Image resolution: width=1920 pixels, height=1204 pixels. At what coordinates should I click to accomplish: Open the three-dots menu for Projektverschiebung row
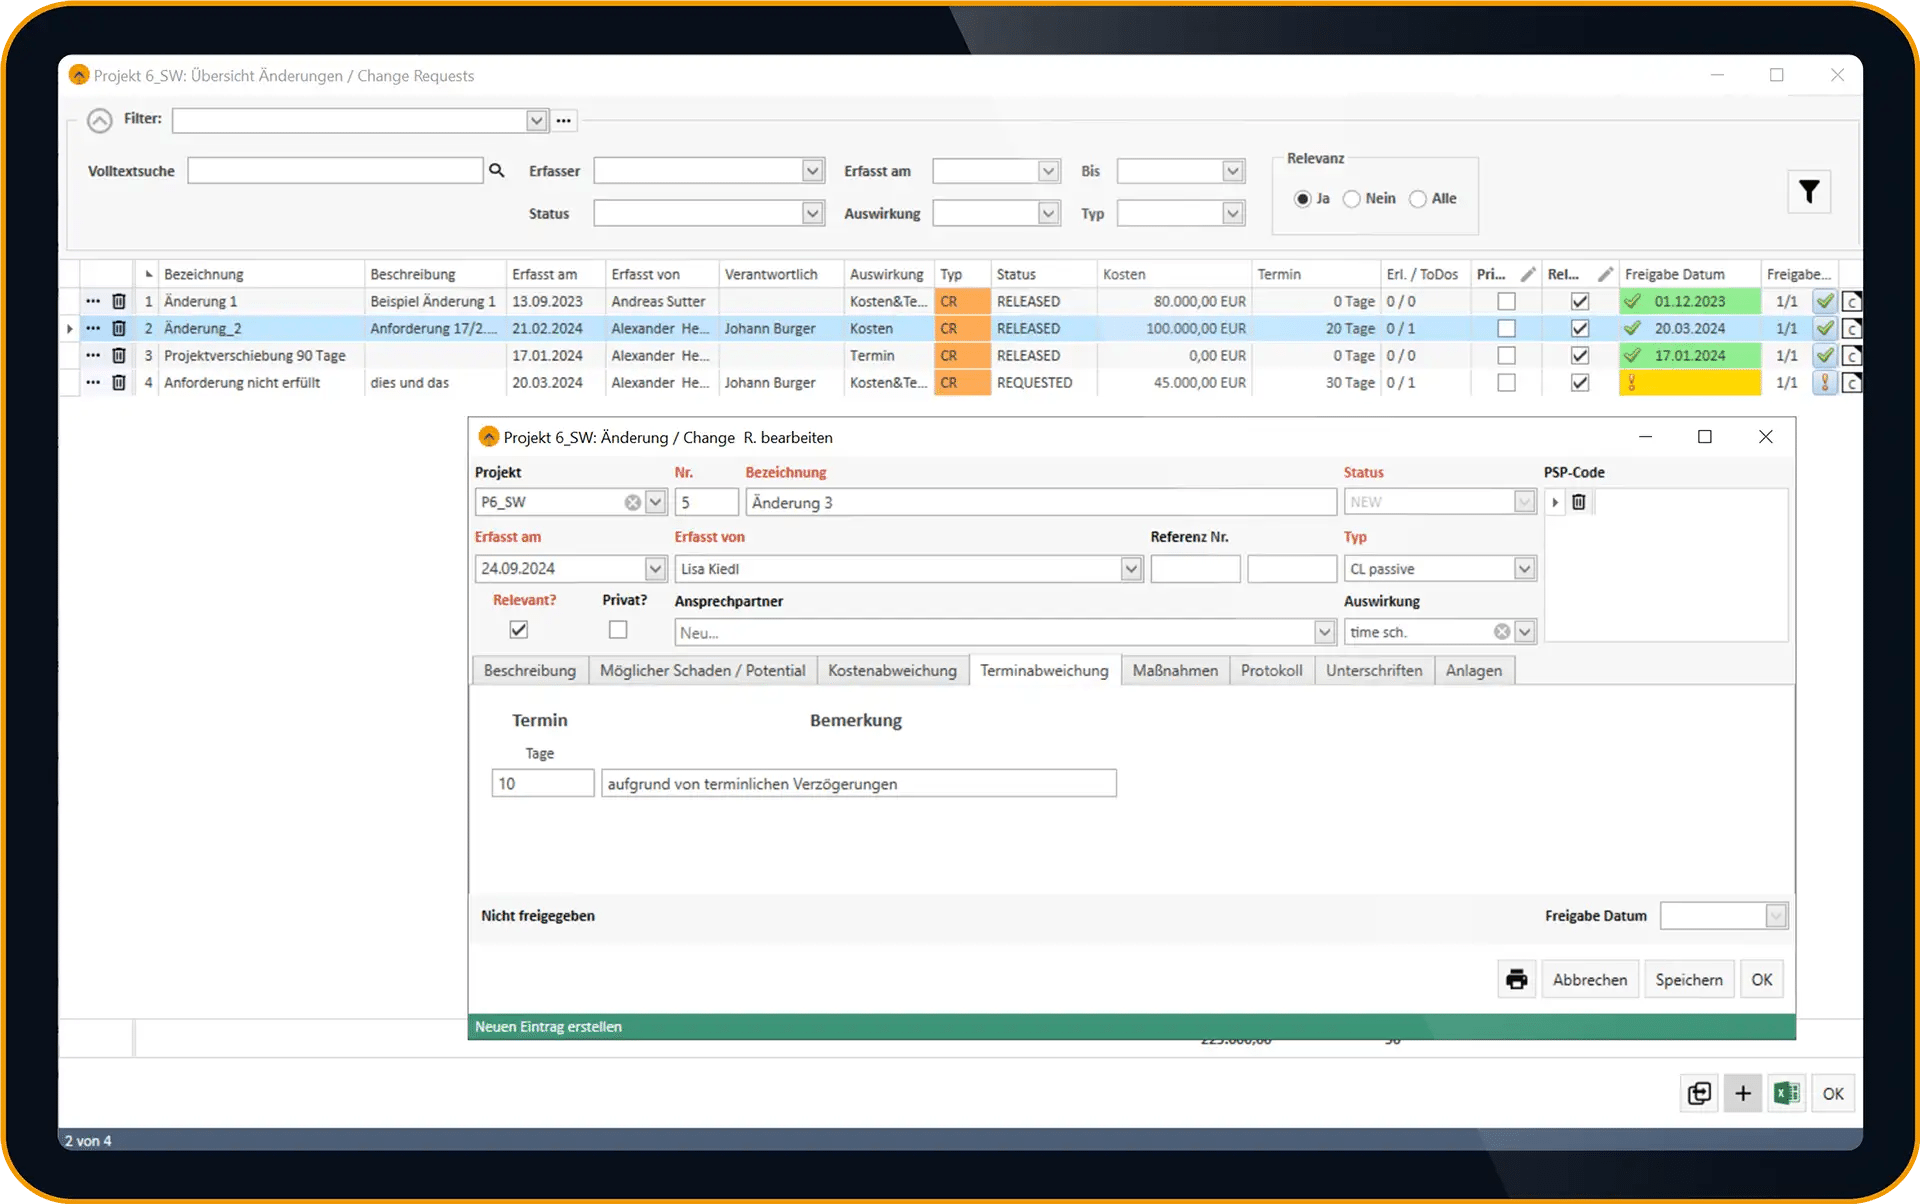tap(93, 355)
